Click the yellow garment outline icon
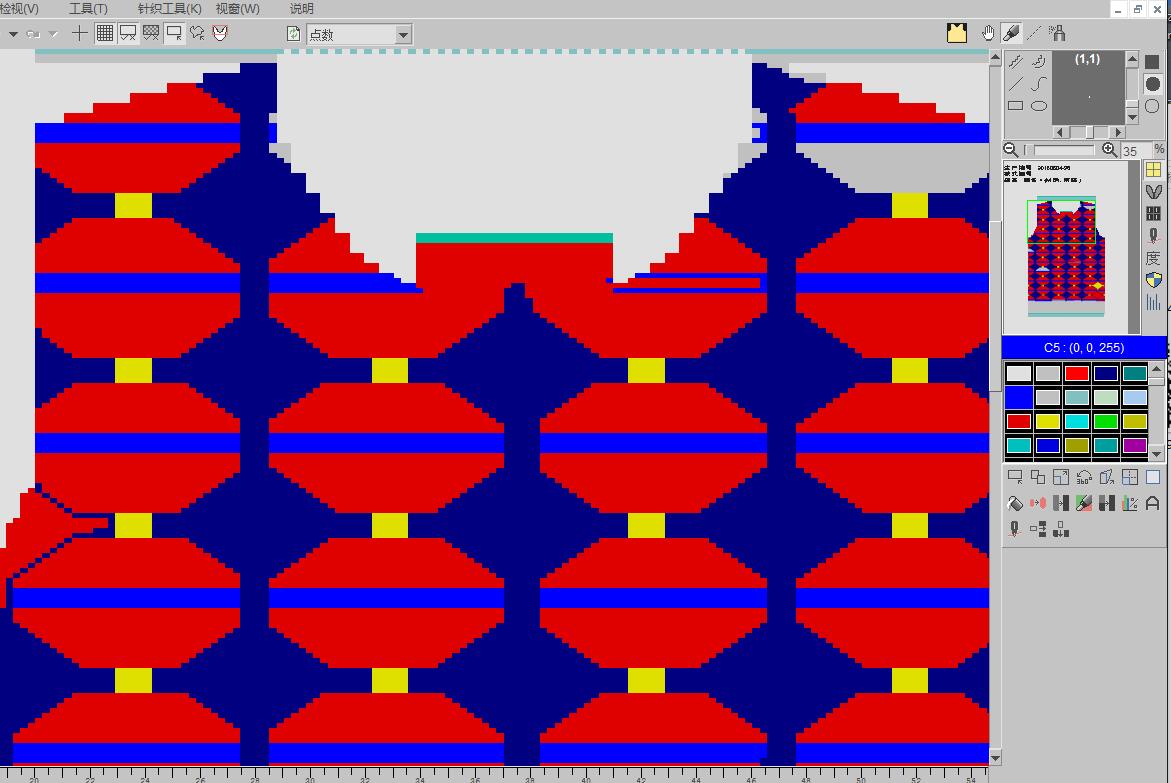 [x=957, y=33]
